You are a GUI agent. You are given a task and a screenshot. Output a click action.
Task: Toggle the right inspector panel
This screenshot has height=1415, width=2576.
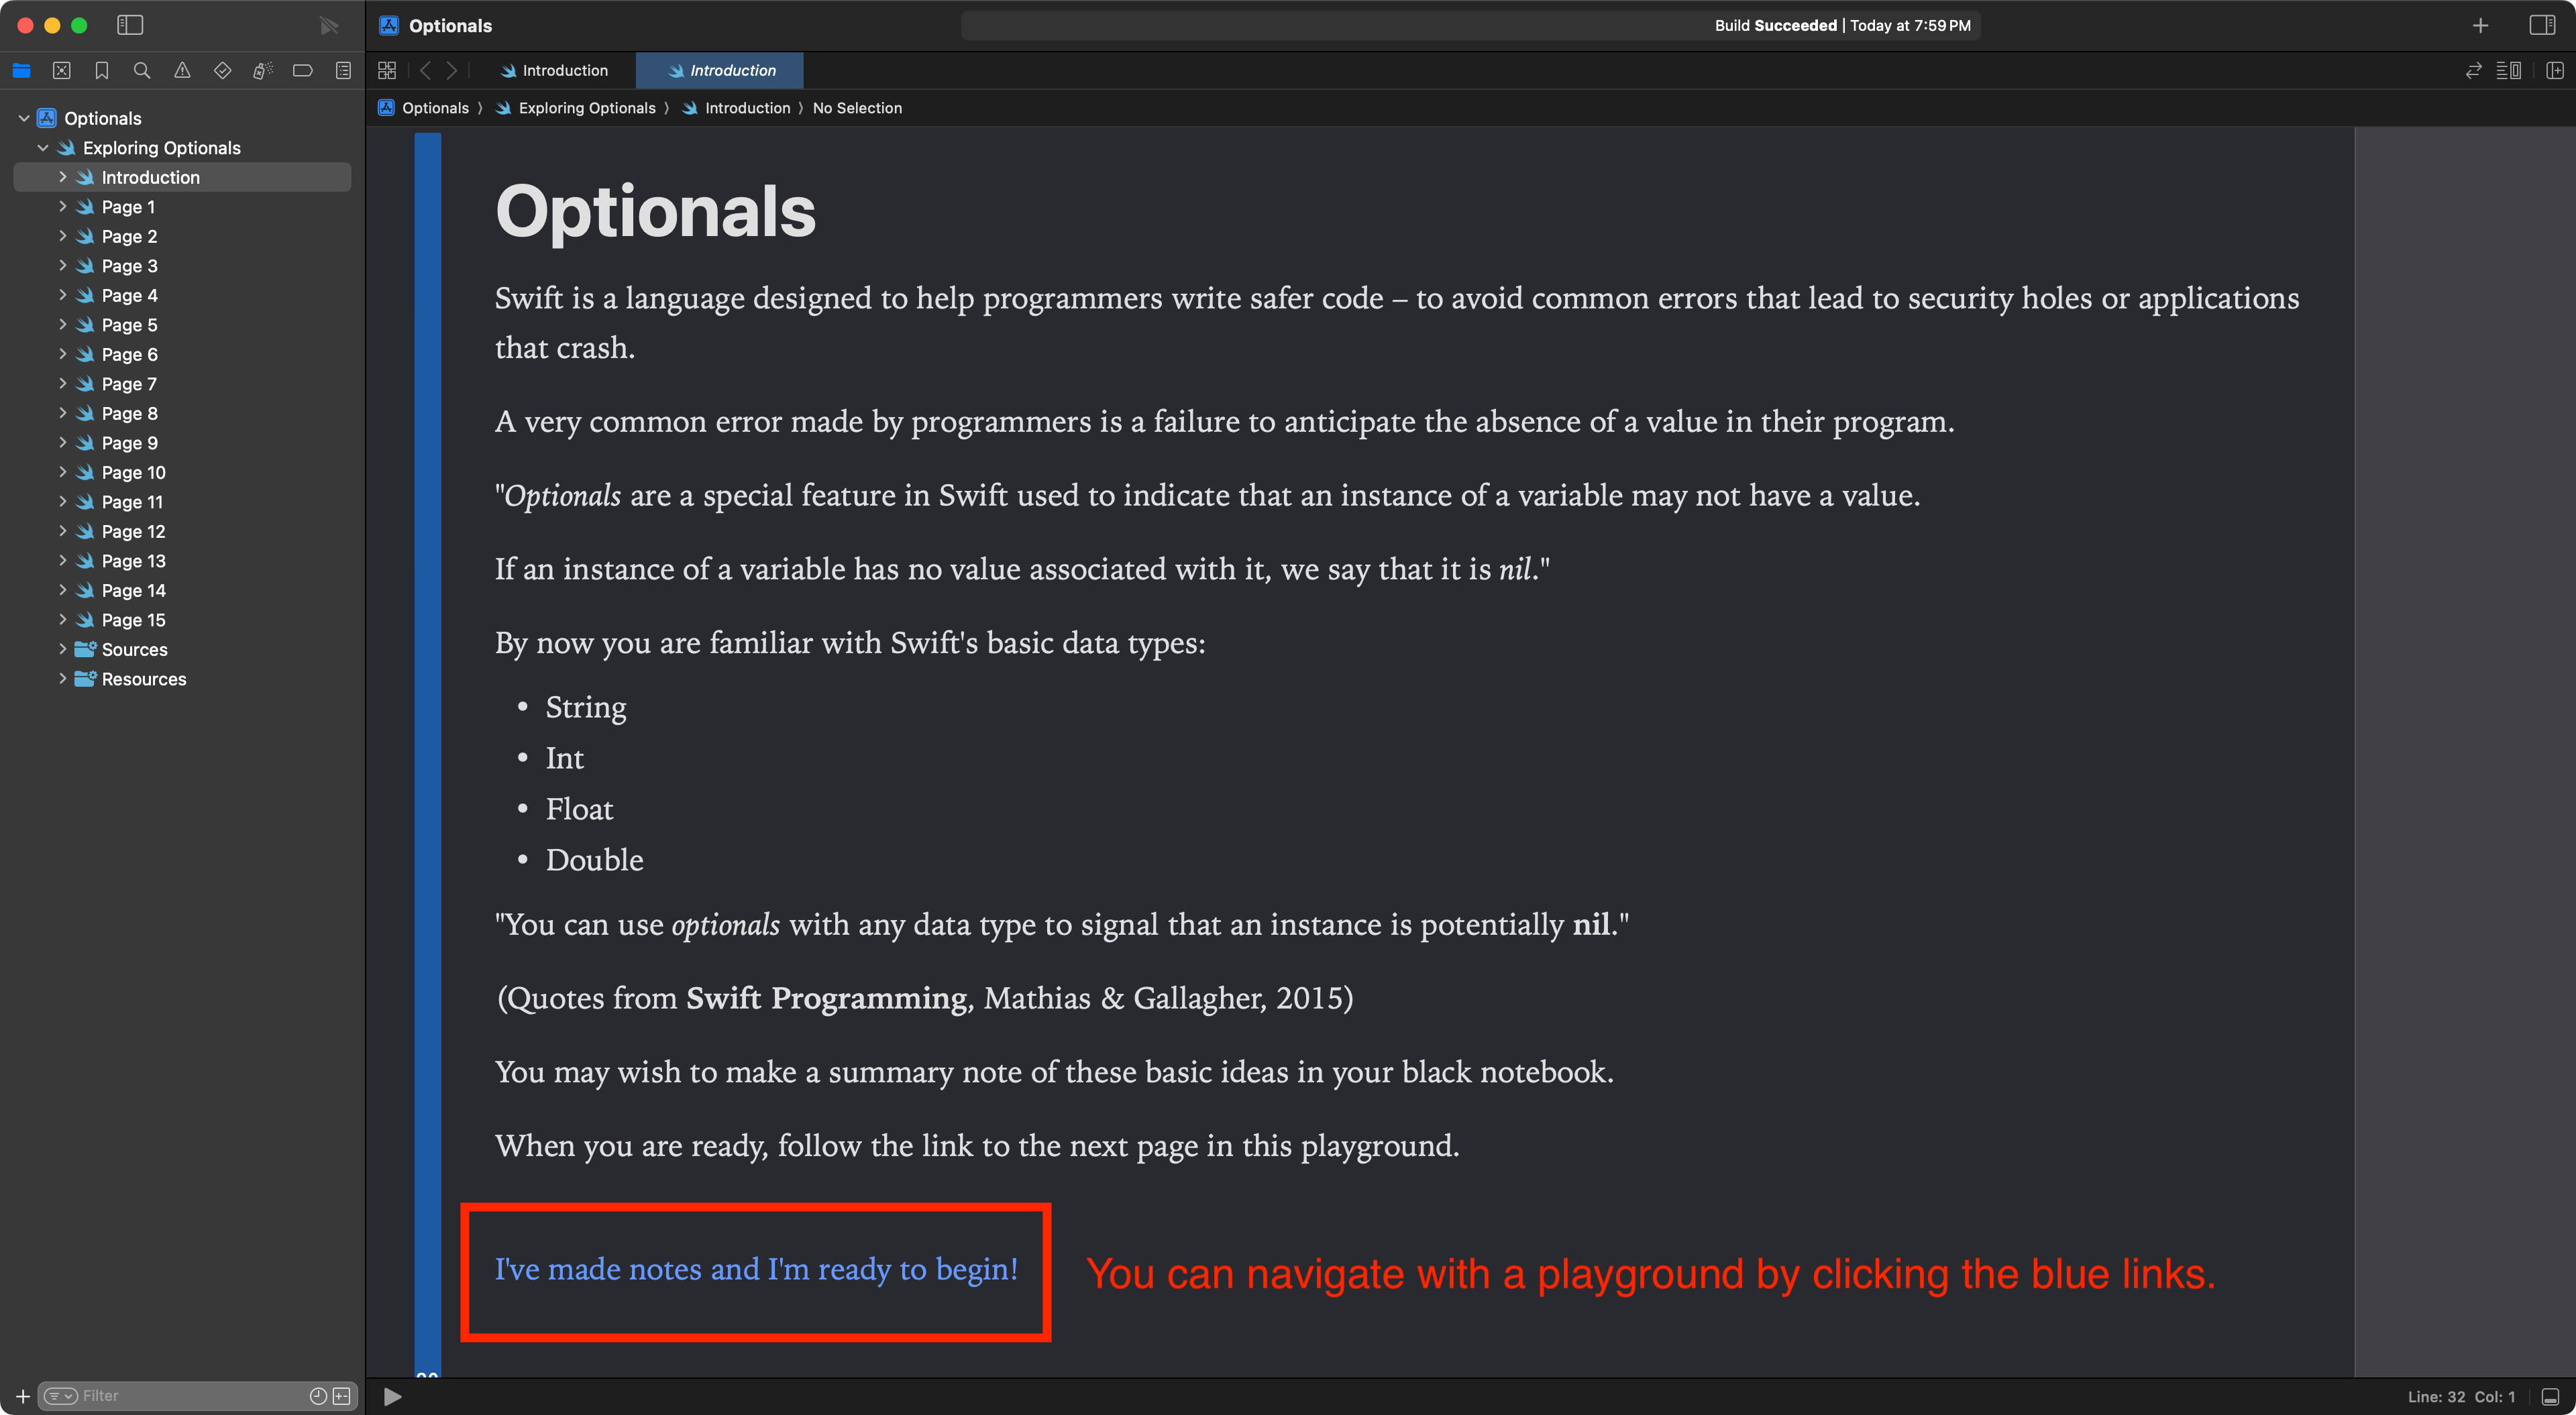(2541, 25)
